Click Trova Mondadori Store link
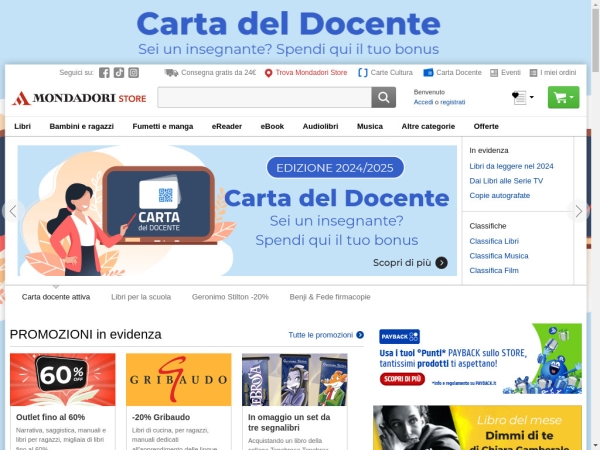 coord(311,72)
